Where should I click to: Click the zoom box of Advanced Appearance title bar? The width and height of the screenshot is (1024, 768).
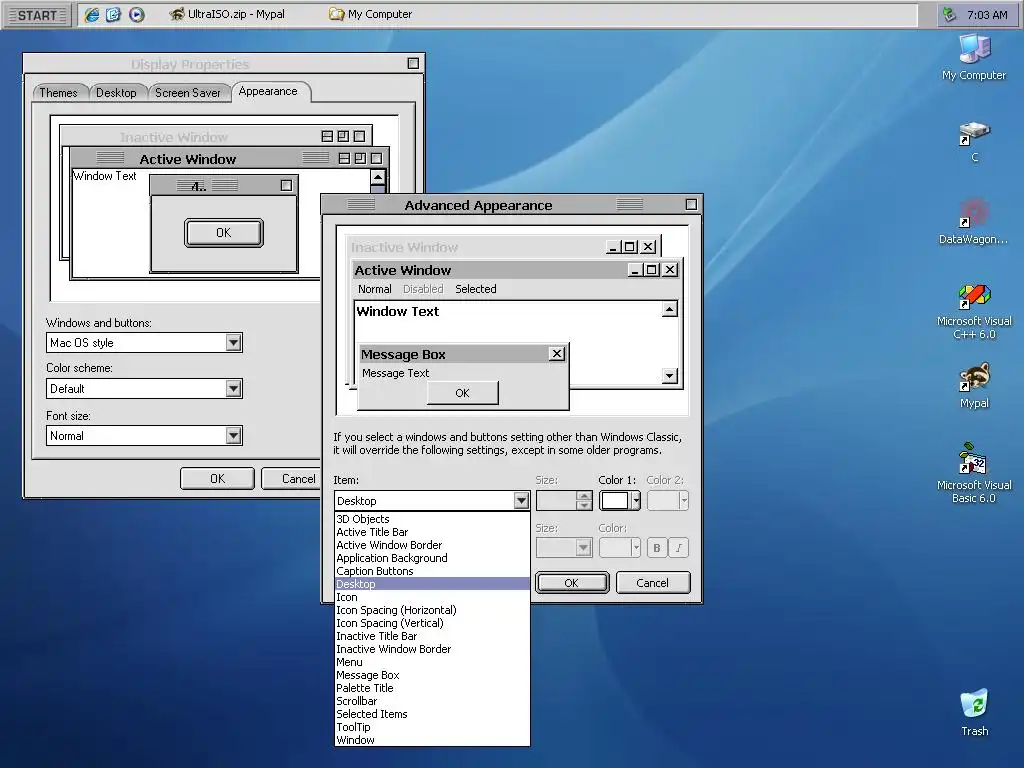coord(691,204)
